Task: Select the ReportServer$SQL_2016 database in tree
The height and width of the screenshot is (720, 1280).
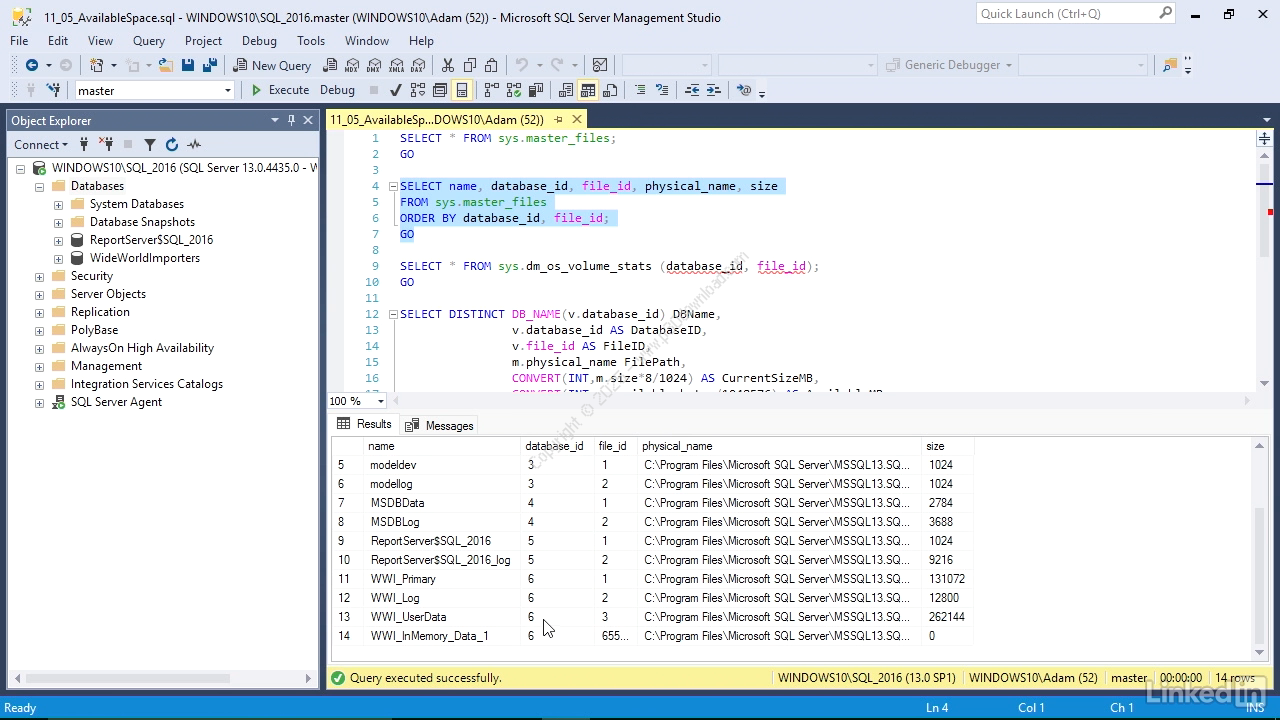Action: click(151, 240)
